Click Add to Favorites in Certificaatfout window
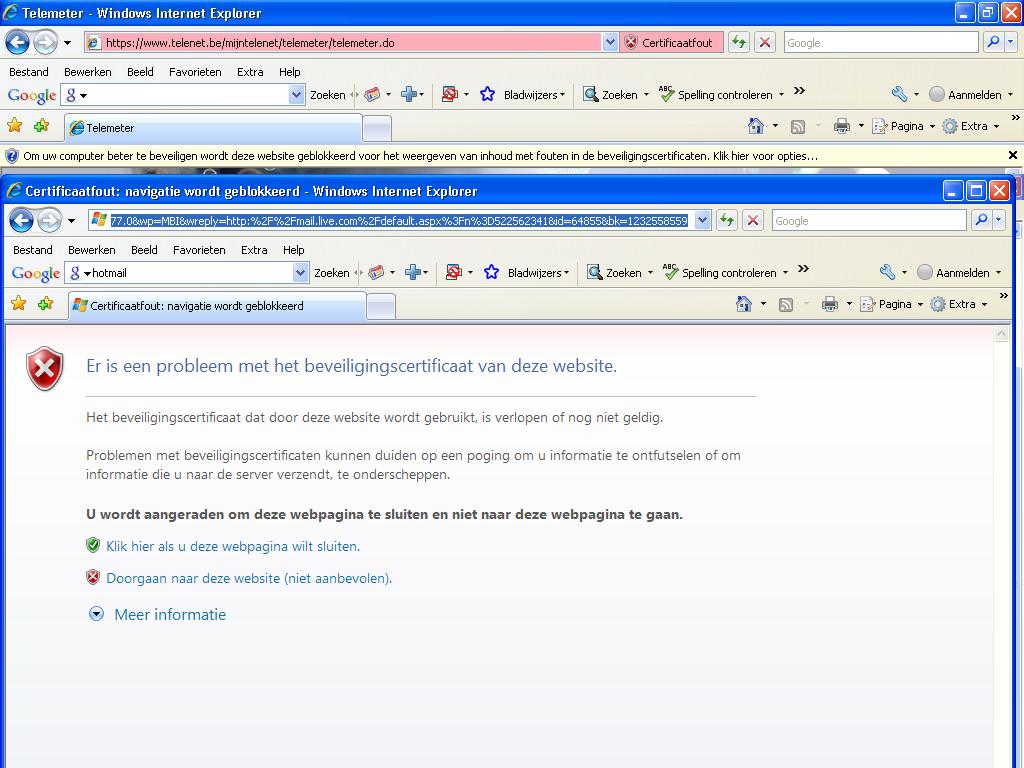This screenshot has height=768, width=1024. pyautogui.click(x=46, y=303)
